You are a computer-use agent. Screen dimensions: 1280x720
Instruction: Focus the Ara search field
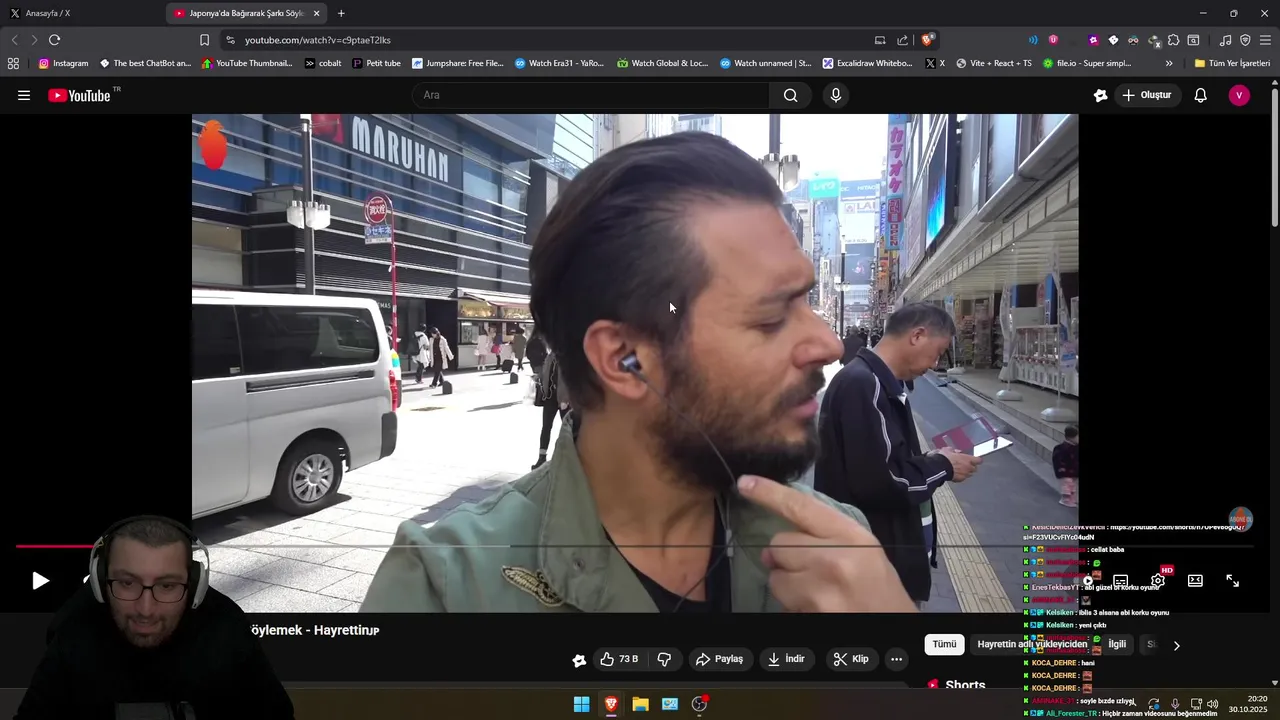point(590,95)
